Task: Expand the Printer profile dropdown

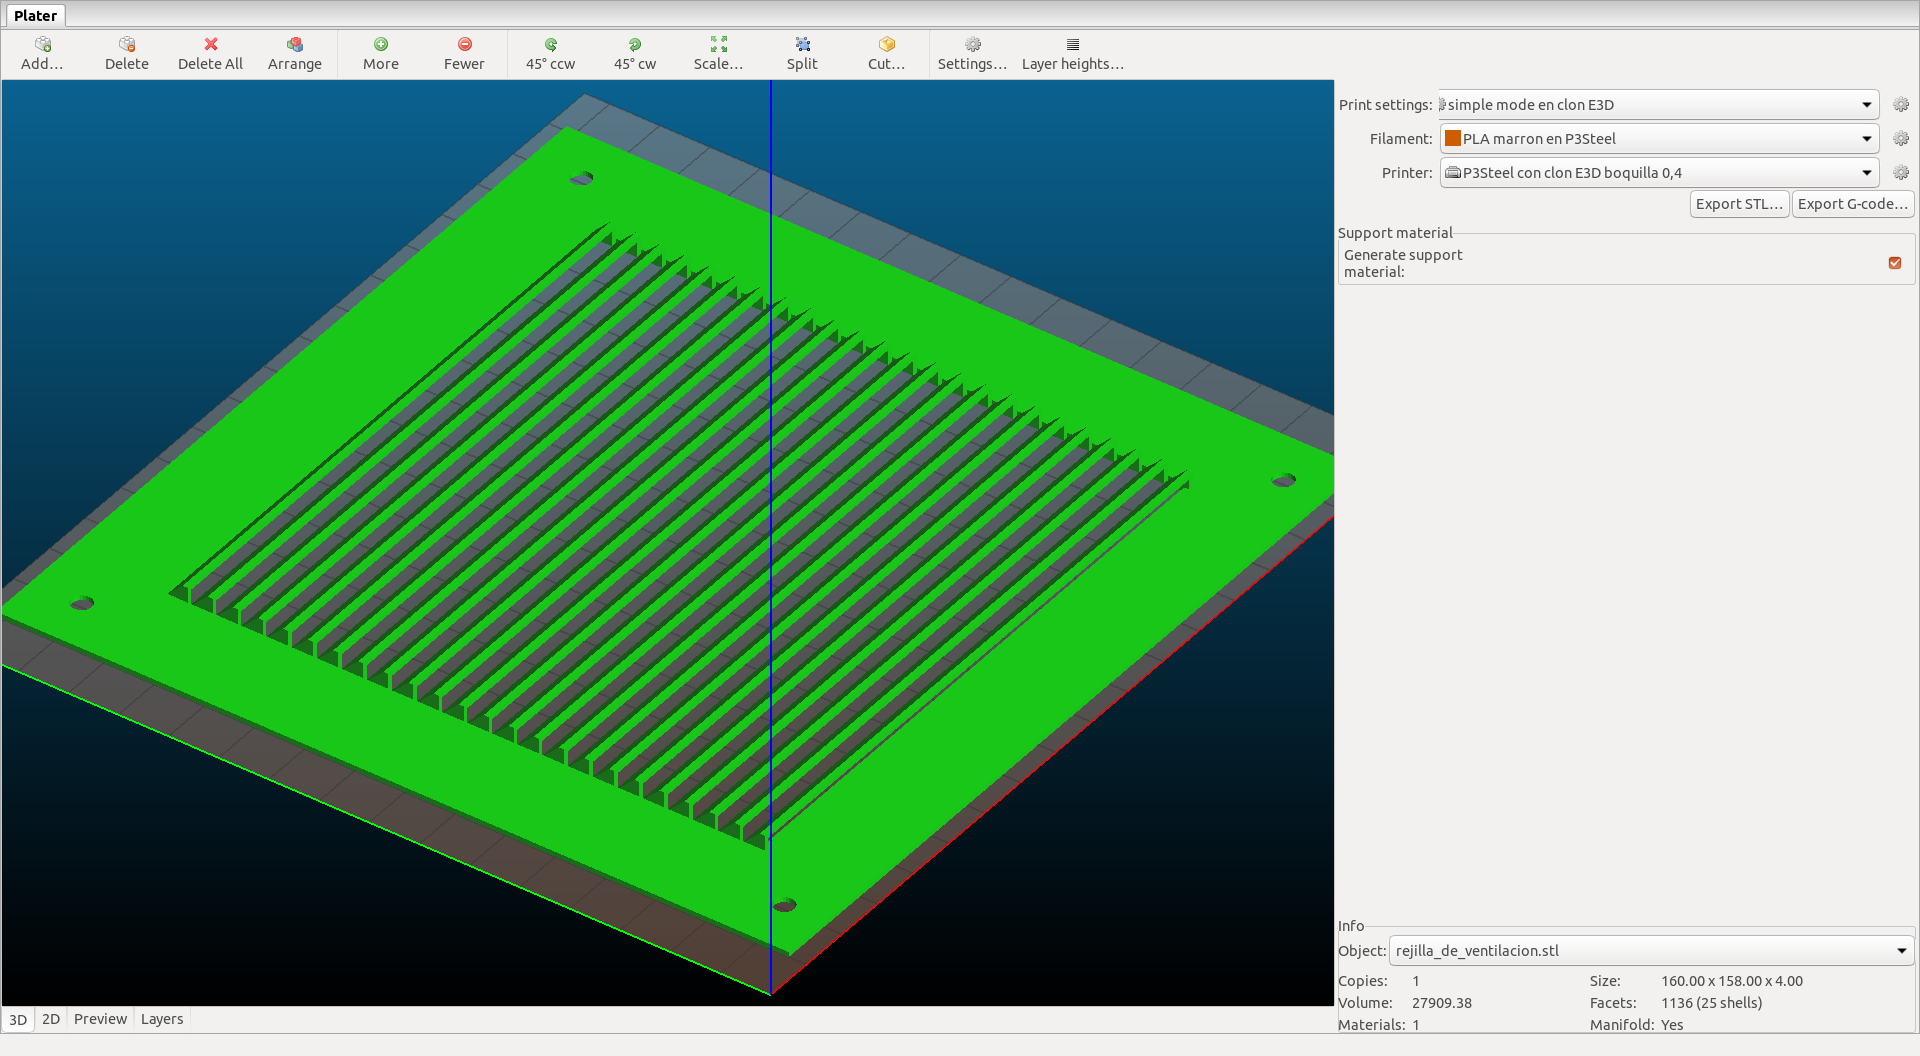Action: [1866, 173]
